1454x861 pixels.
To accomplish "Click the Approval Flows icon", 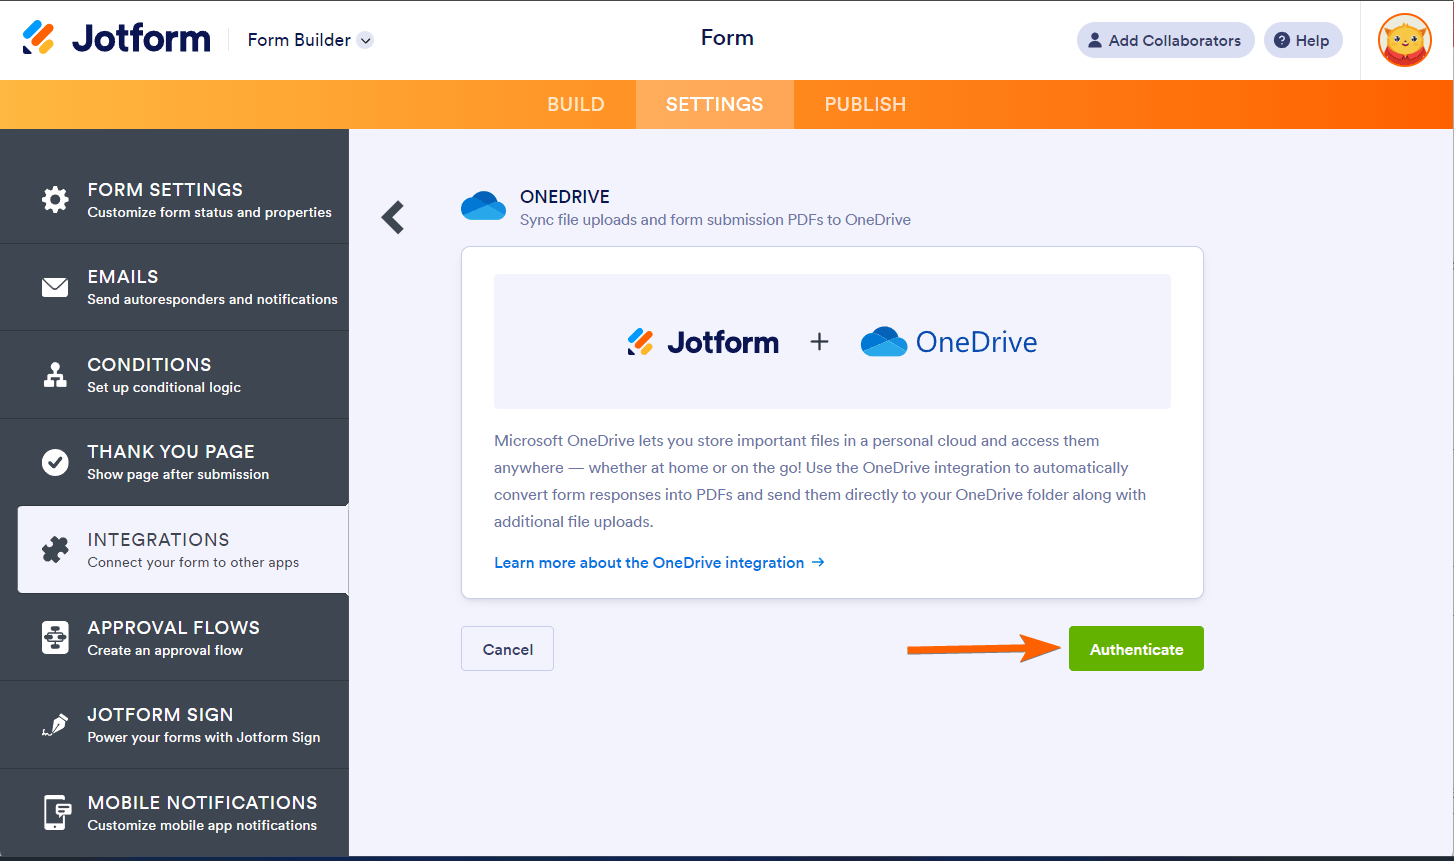I will [55, 637].
